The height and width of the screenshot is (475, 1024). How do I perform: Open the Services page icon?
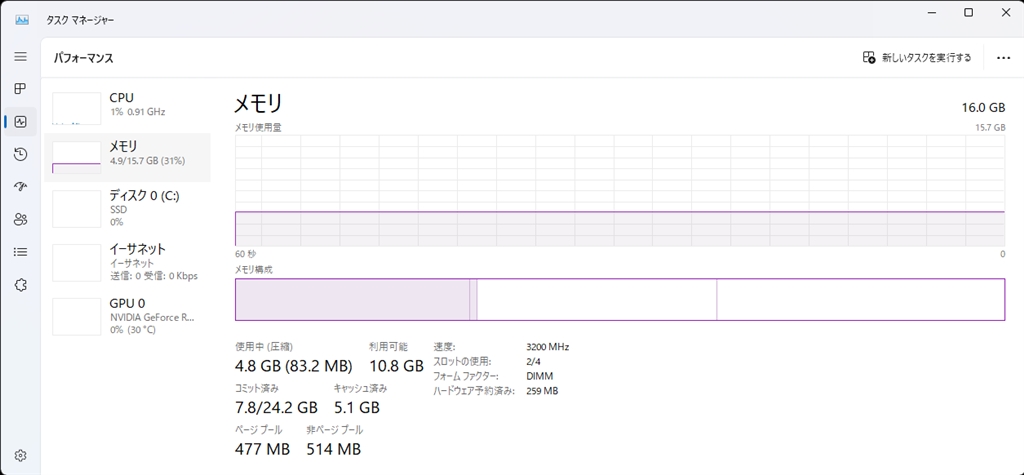coord(20,285)
